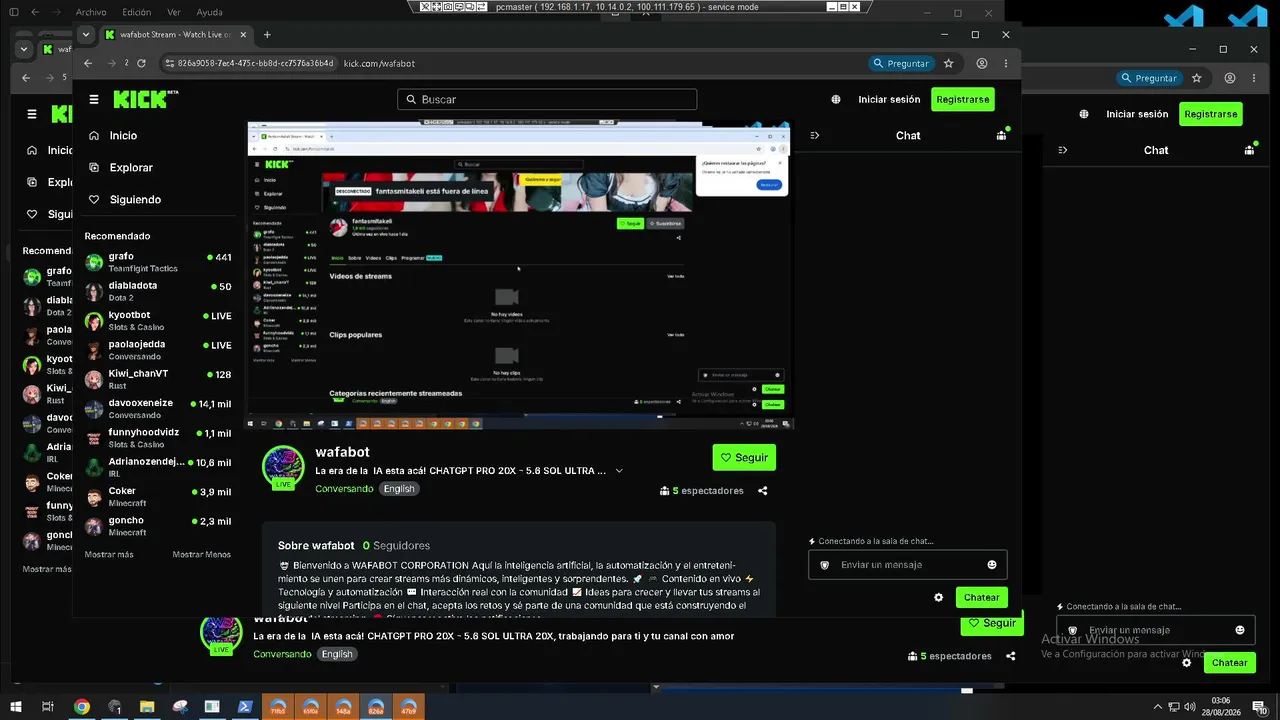
Task: Open the Archivo menu
Action: point(91,12)
